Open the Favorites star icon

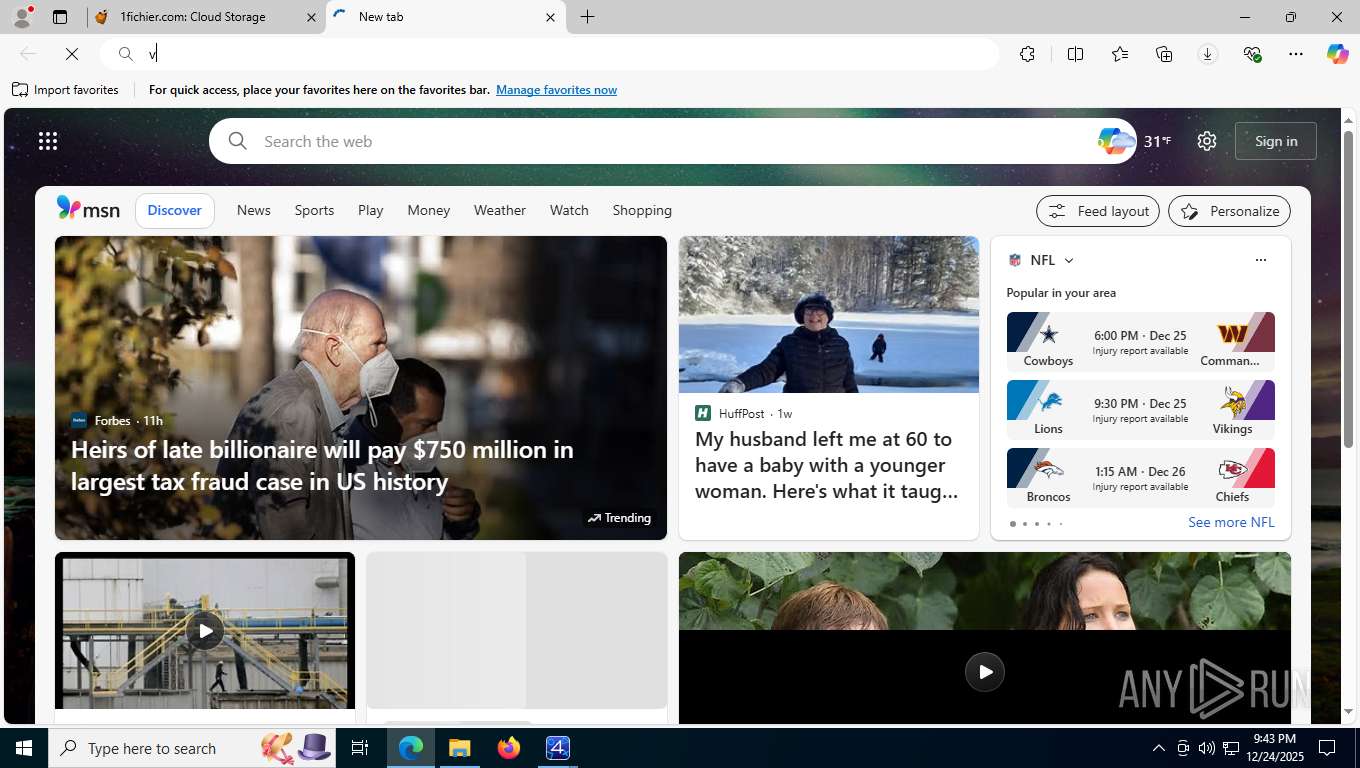click(1120, 54)
